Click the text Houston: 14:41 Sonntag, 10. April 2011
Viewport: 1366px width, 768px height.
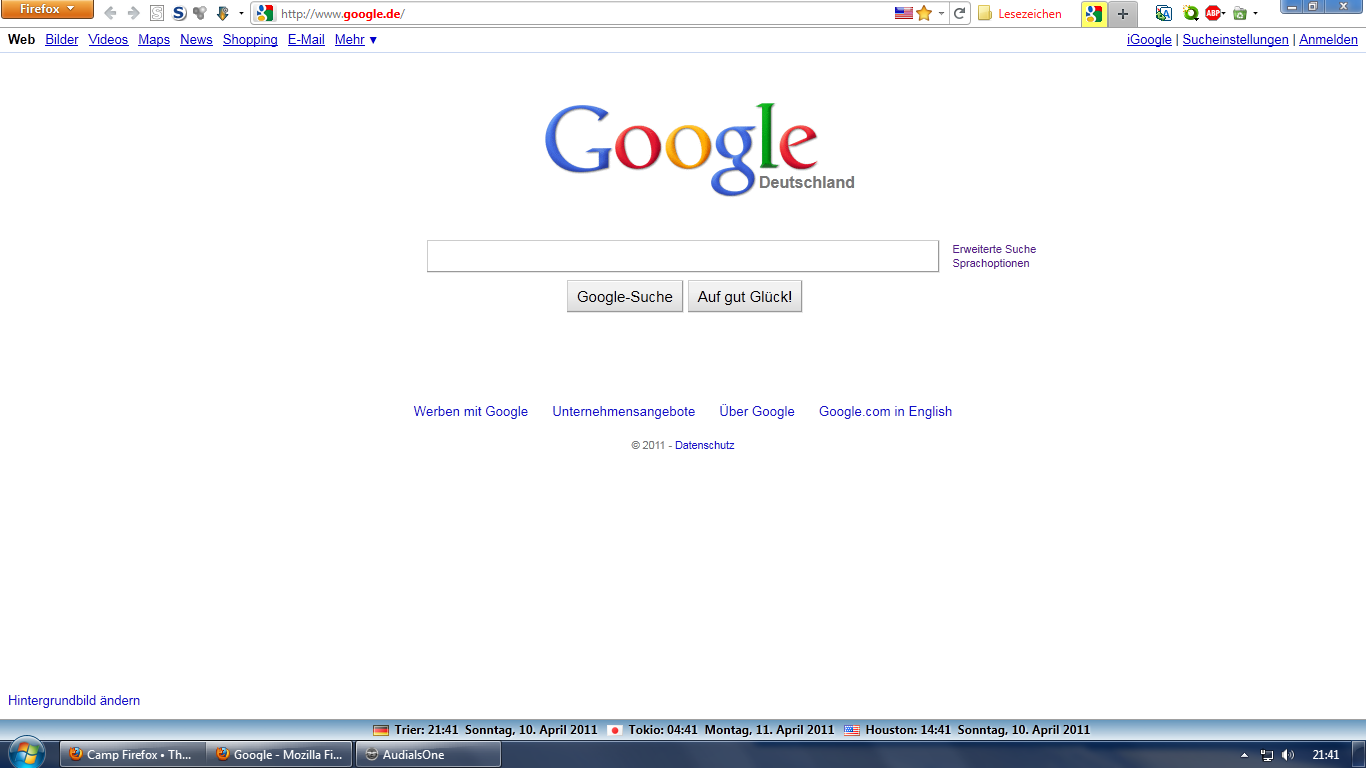[978, 730]
